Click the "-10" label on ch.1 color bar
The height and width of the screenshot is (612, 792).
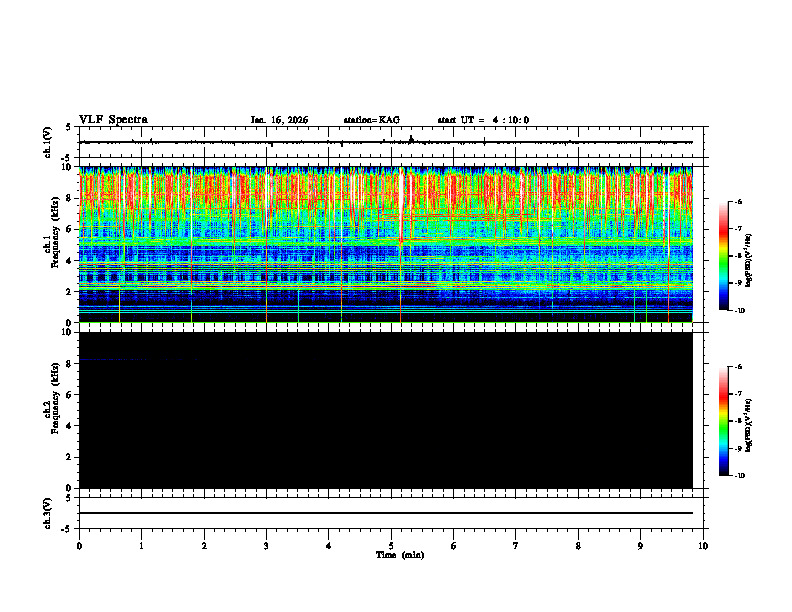coord(740,311)
